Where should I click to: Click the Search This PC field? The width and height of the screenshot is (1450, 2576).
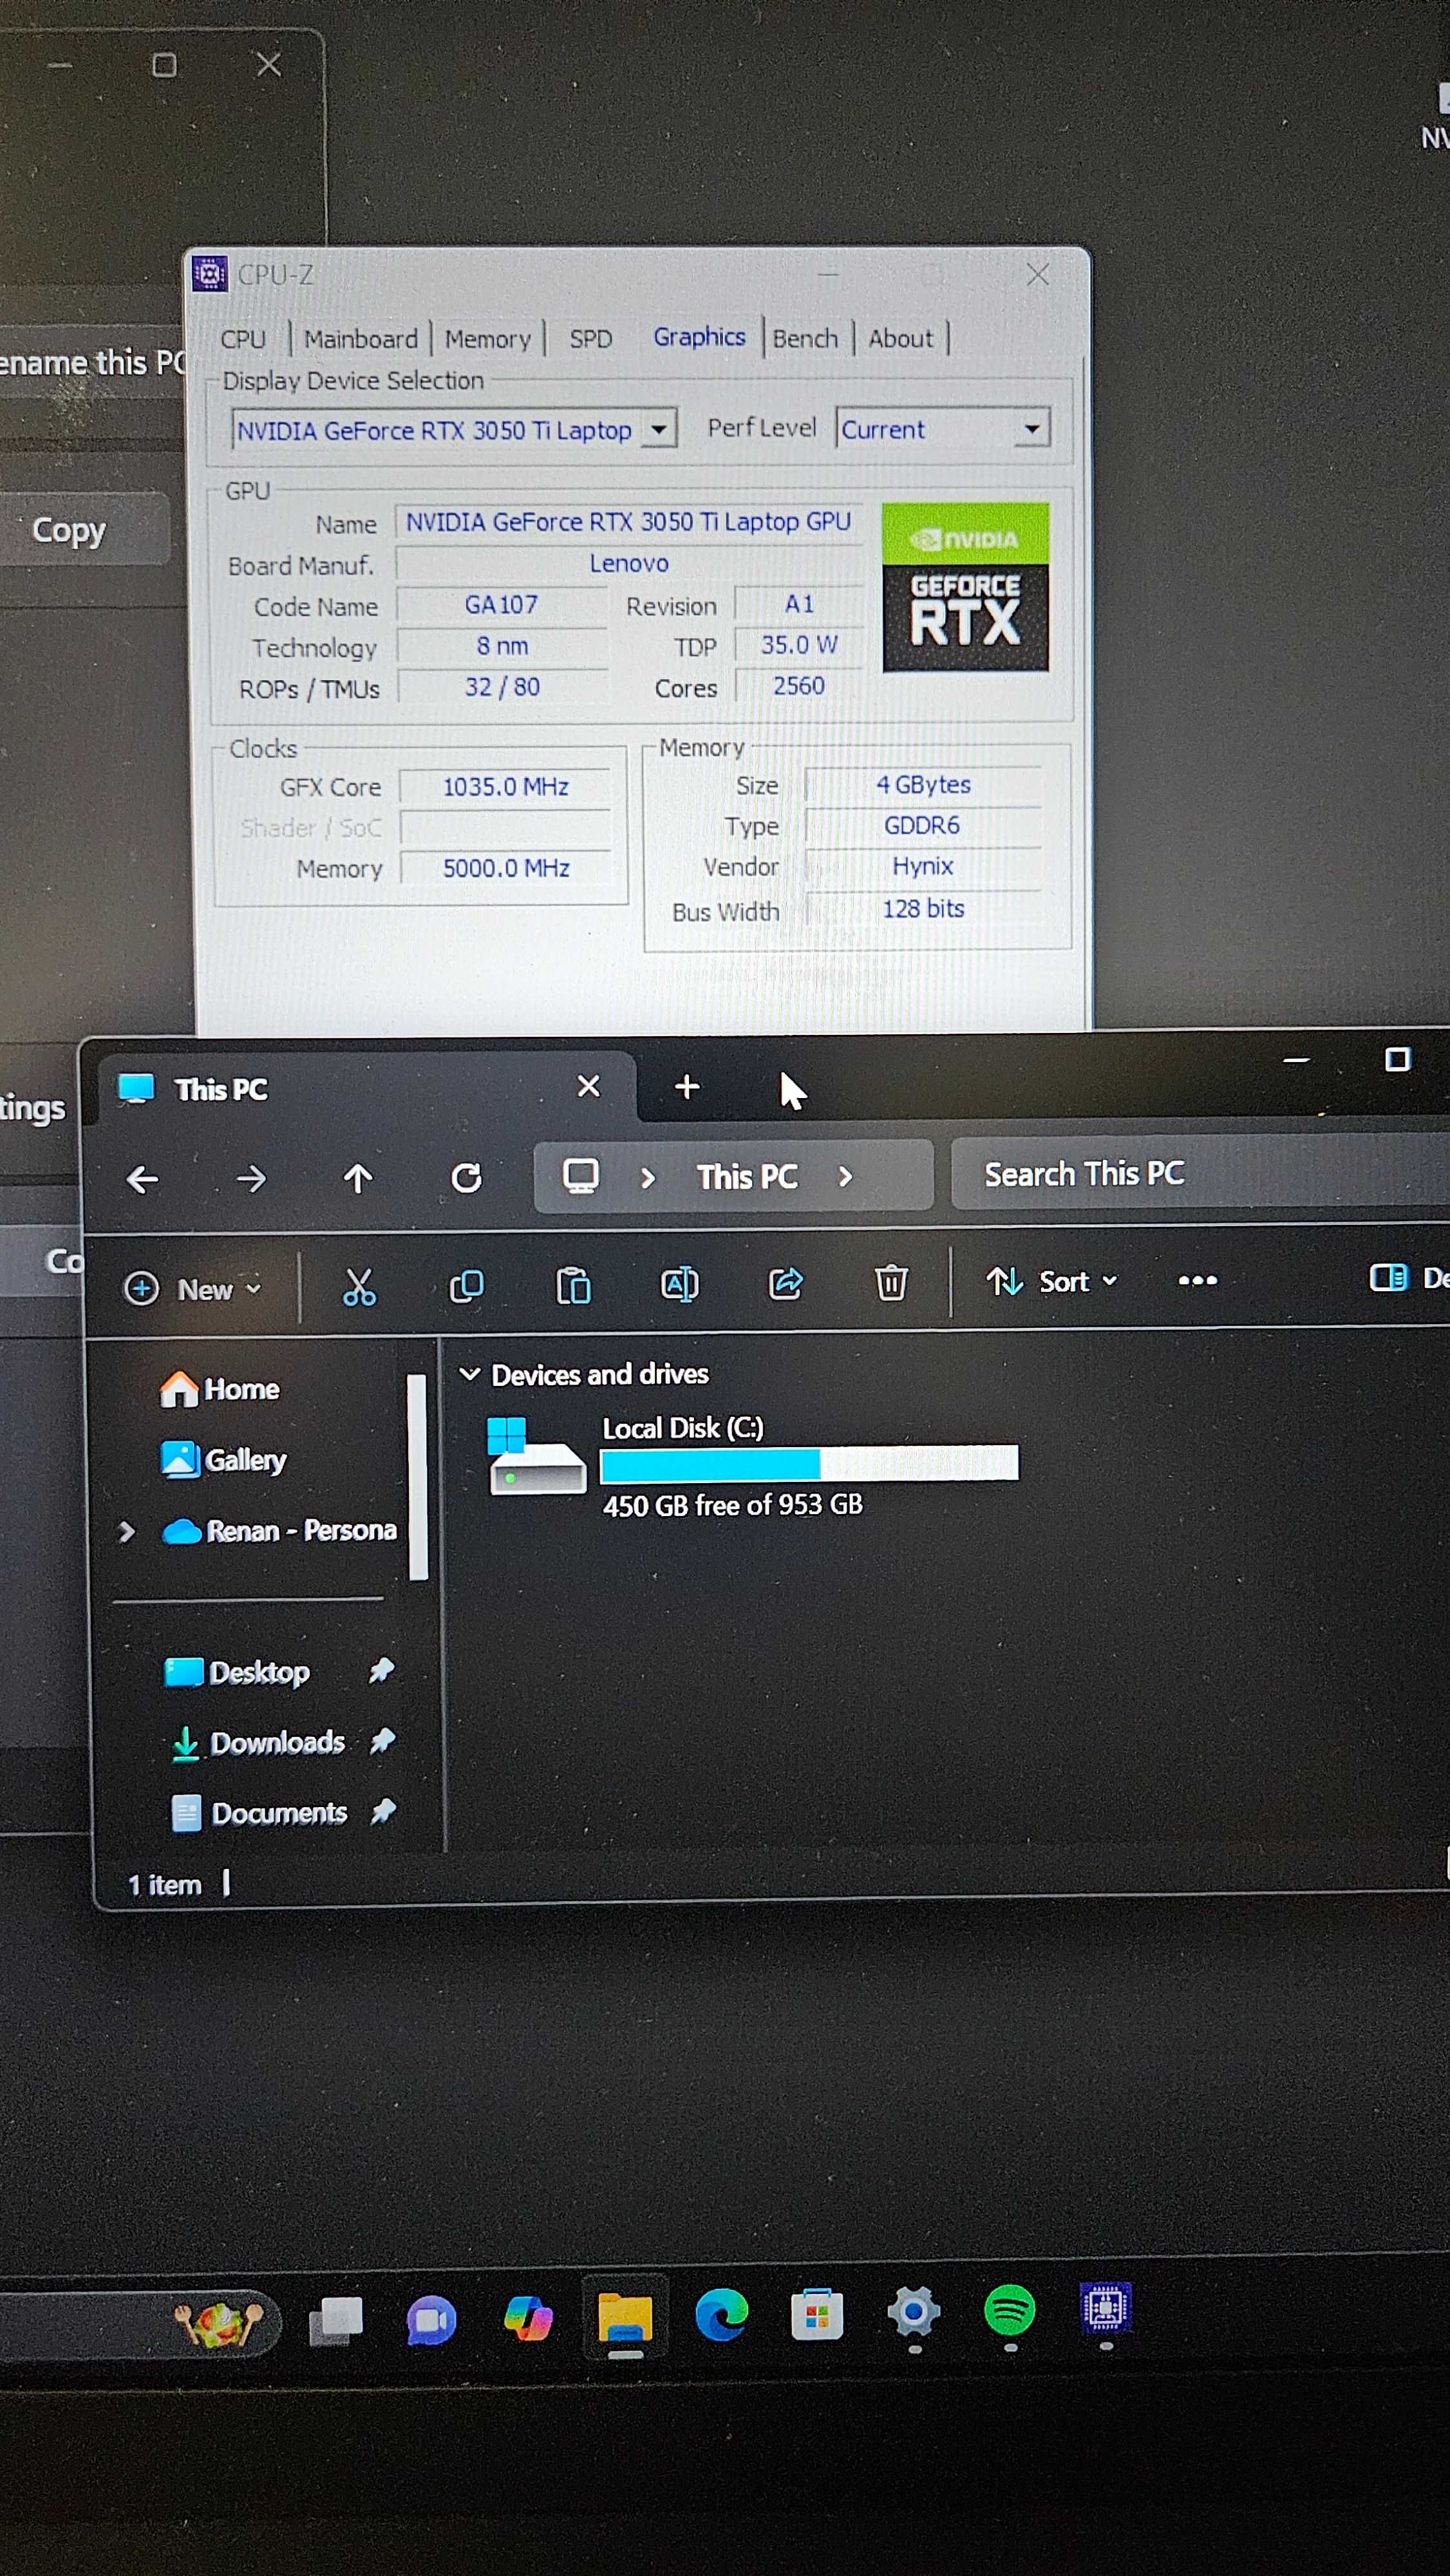pyautogui.click(x=1200, y=1174)
